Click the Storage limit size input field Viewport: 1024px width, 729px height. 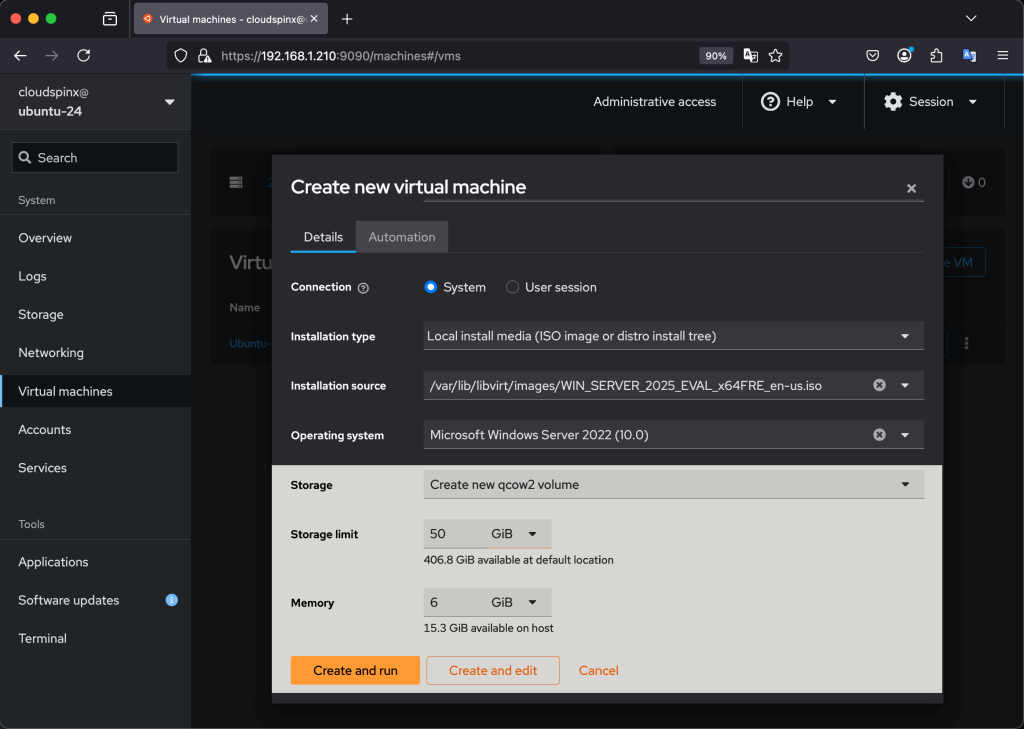454,534
